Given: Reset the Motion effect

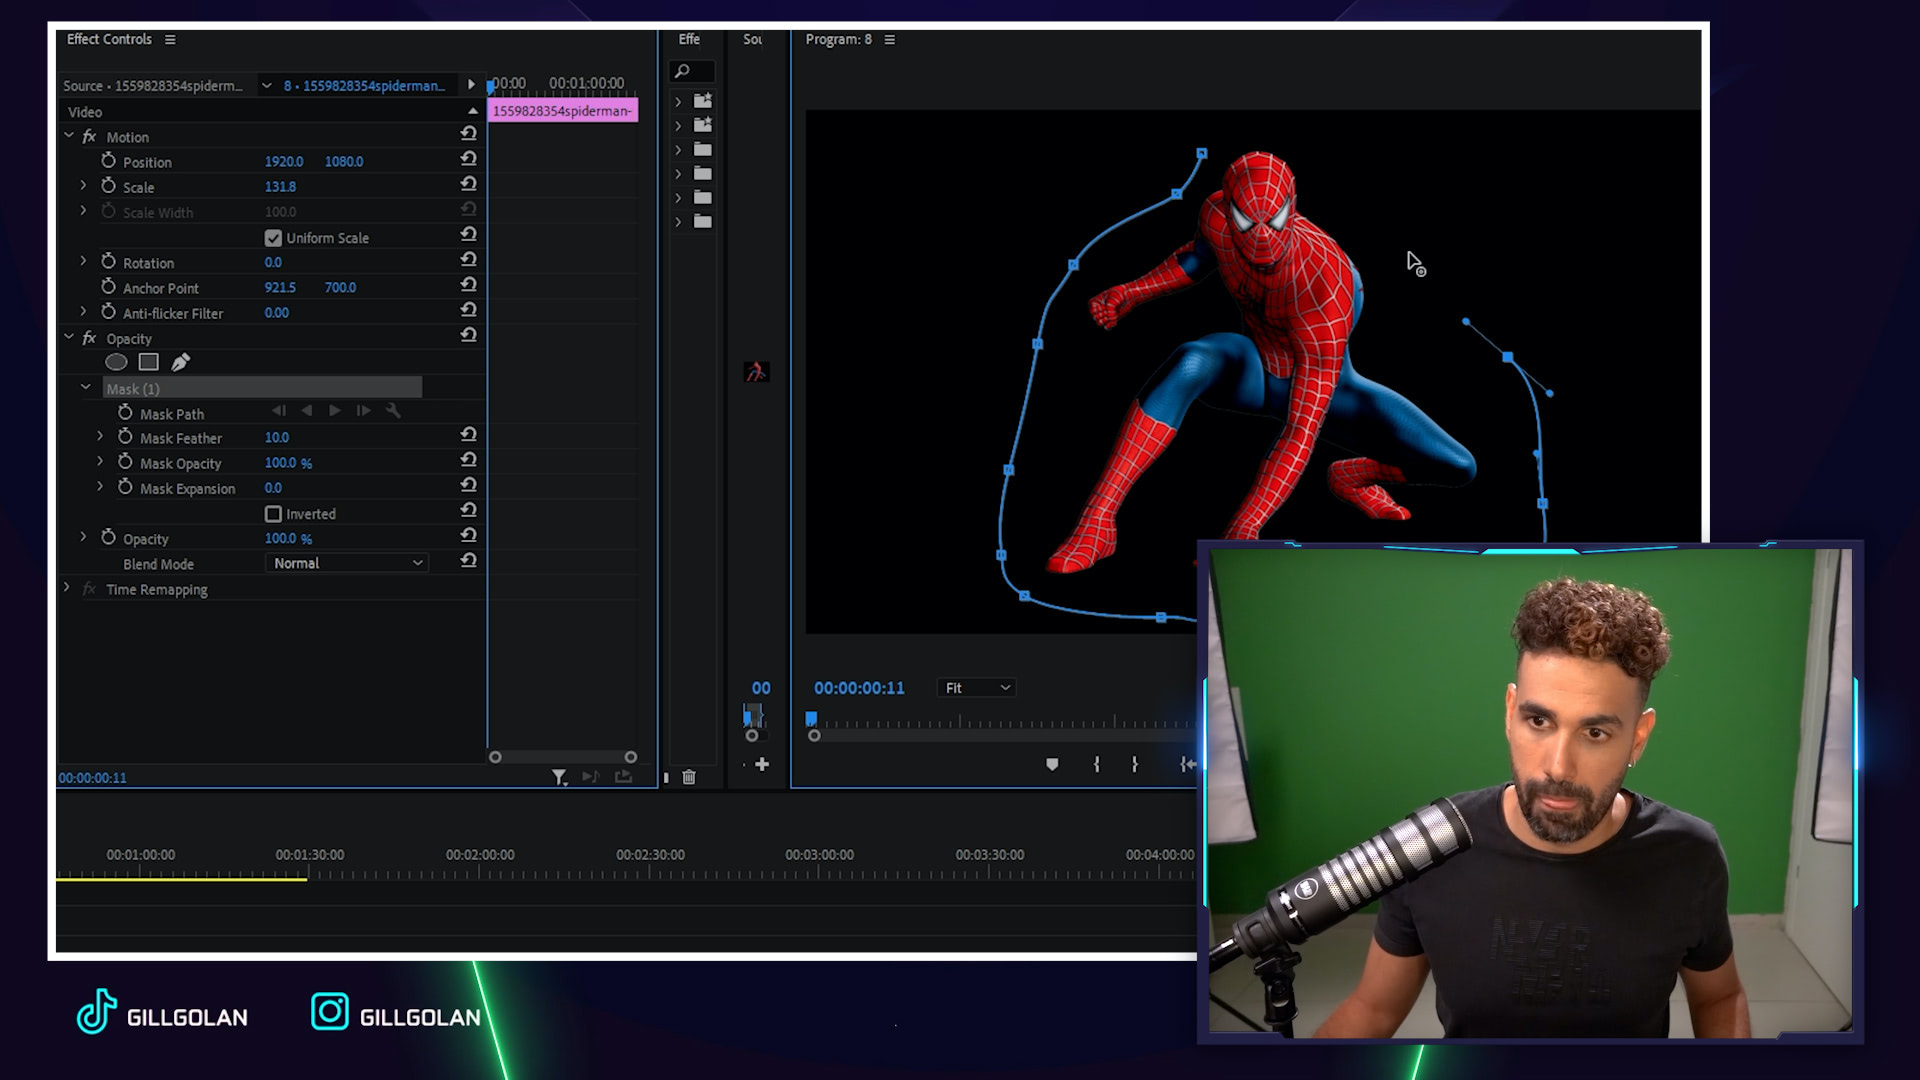Looking at the screenshot, I should point(468,133).
